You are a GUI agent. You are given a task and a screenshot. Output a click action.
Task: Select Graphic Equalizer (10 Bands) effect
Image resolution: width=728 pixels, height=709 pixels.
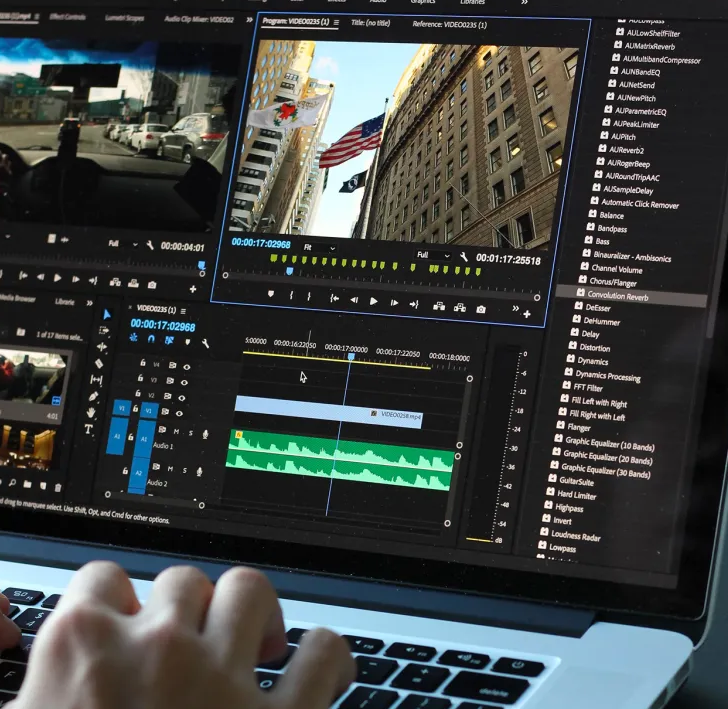point(609,444)
